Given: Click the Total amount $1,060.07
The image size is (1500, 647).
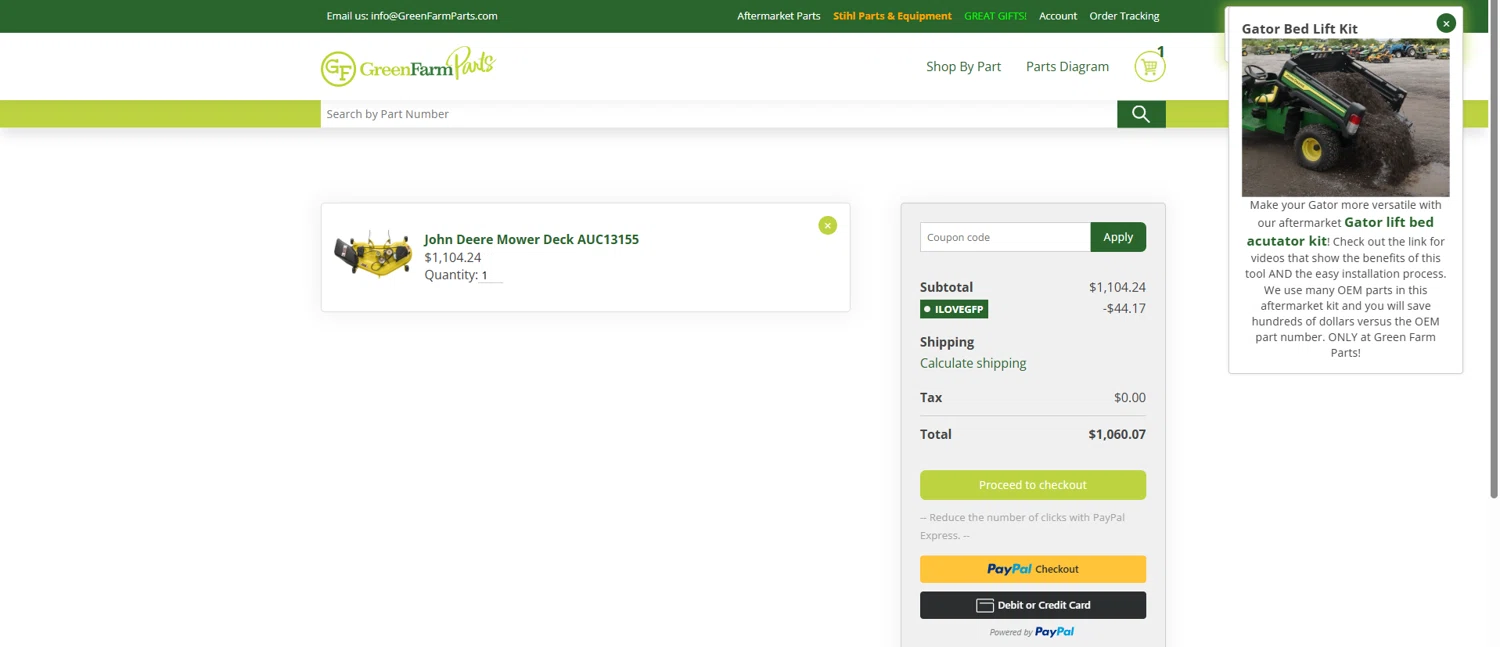Looking at the screenshot, I should click(x=1117, y=434).
